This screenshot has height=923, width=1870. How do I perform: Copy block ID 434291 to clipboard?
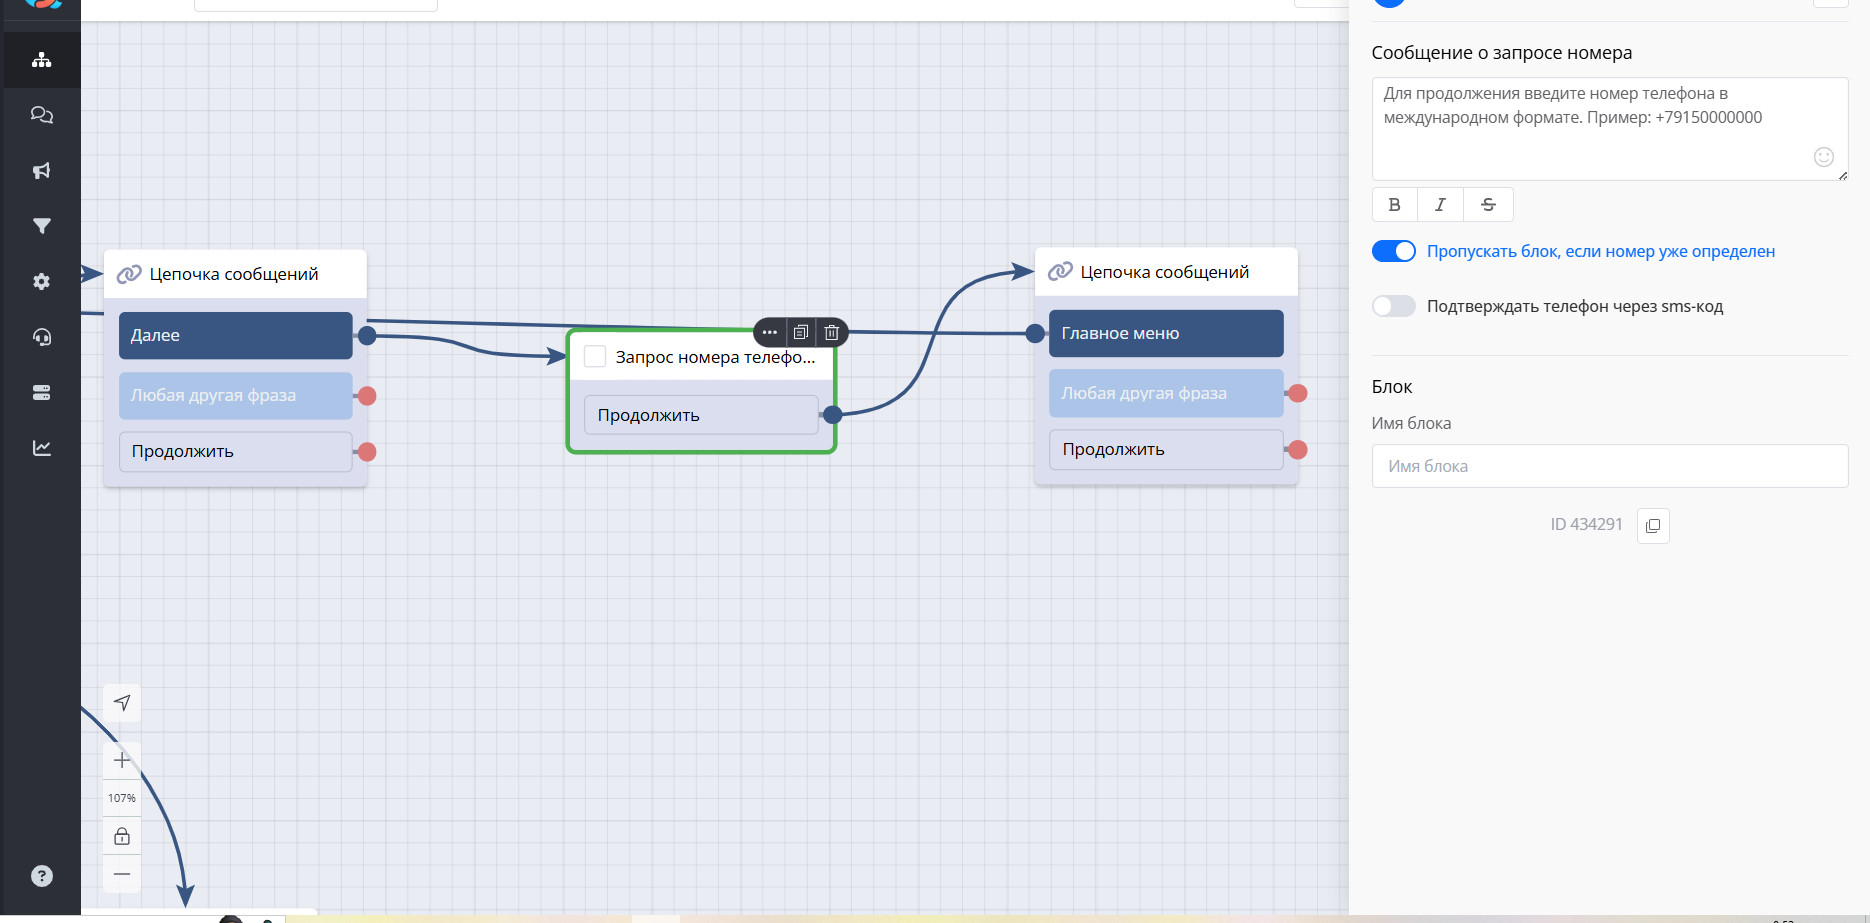[x=1653, y=525]
